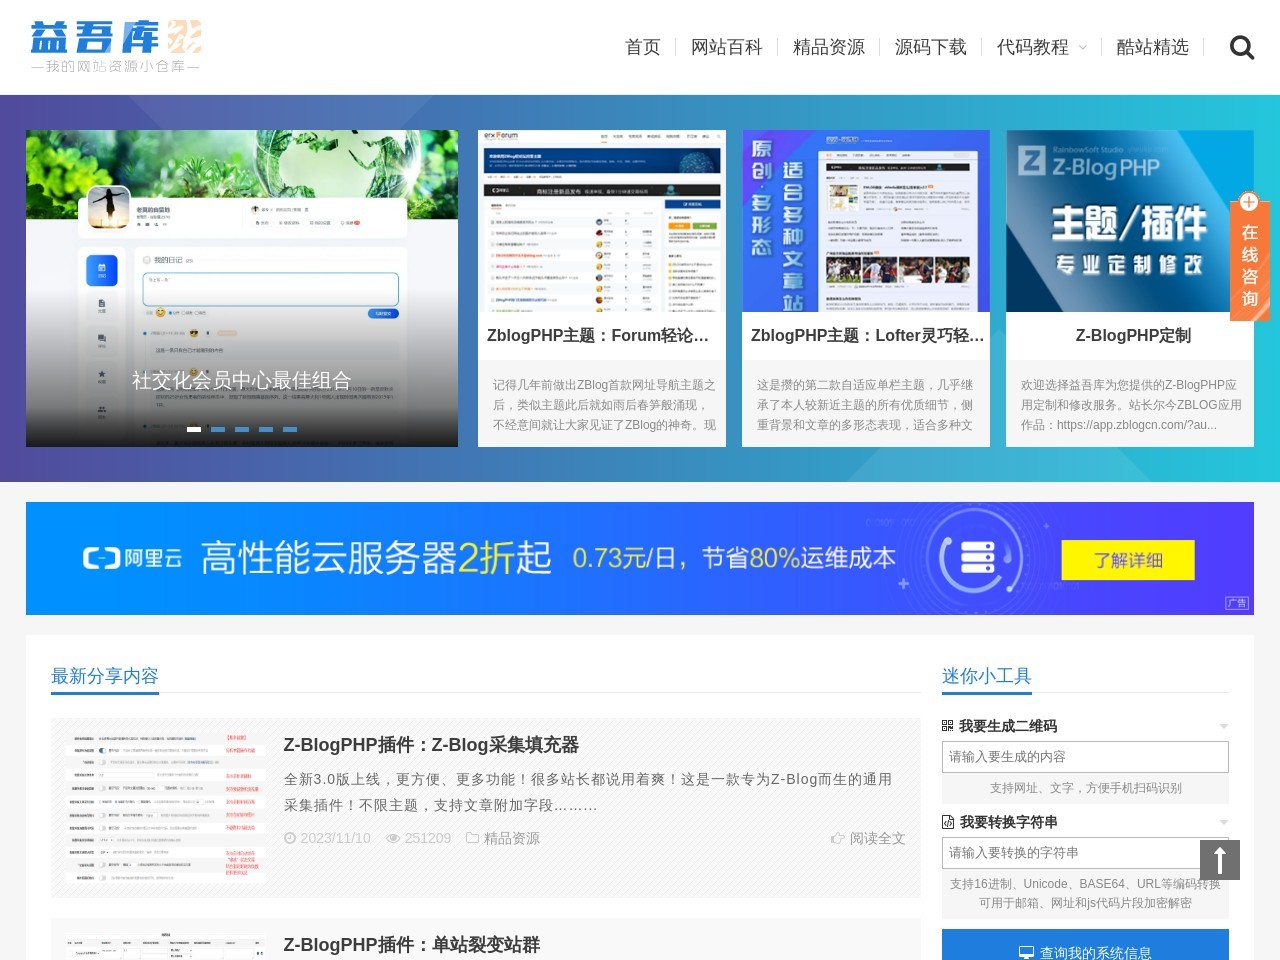Viewport: 1280px width, 960px height.
Task: Open the Z-BlogPHP插件：Z-Blog采集填充器 article title
Action: point(431,745)
